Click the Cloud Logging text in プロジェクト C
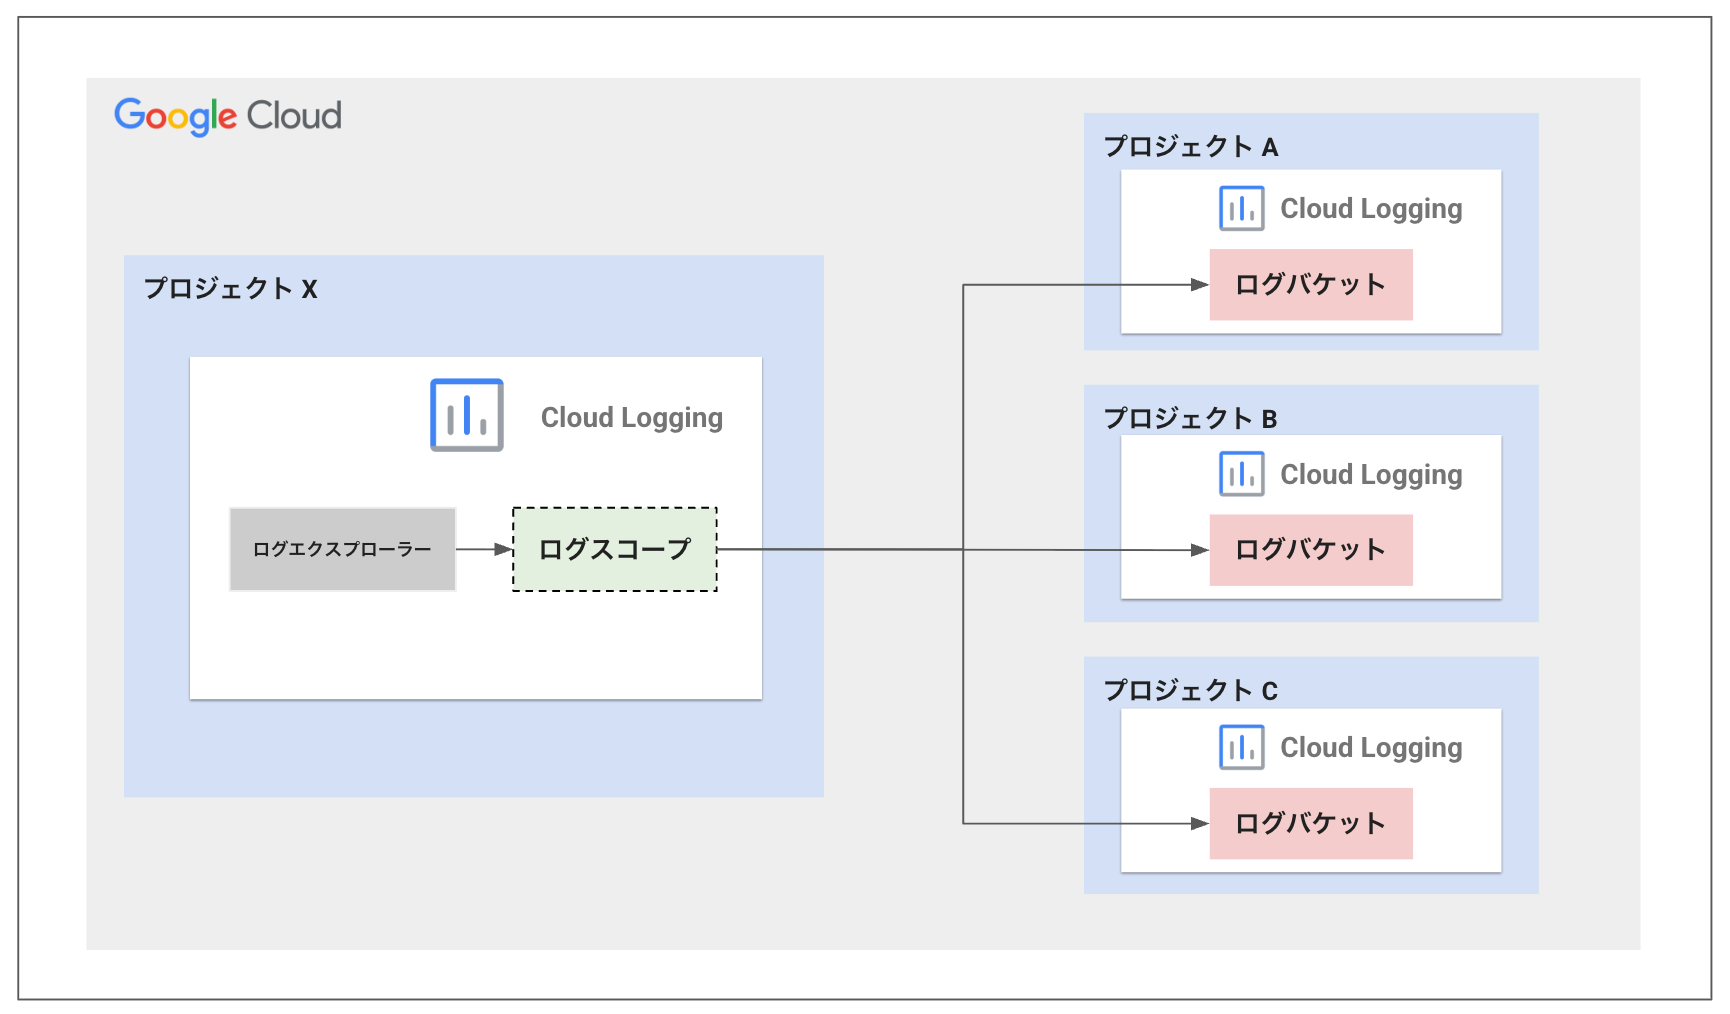 point(1371,748)
